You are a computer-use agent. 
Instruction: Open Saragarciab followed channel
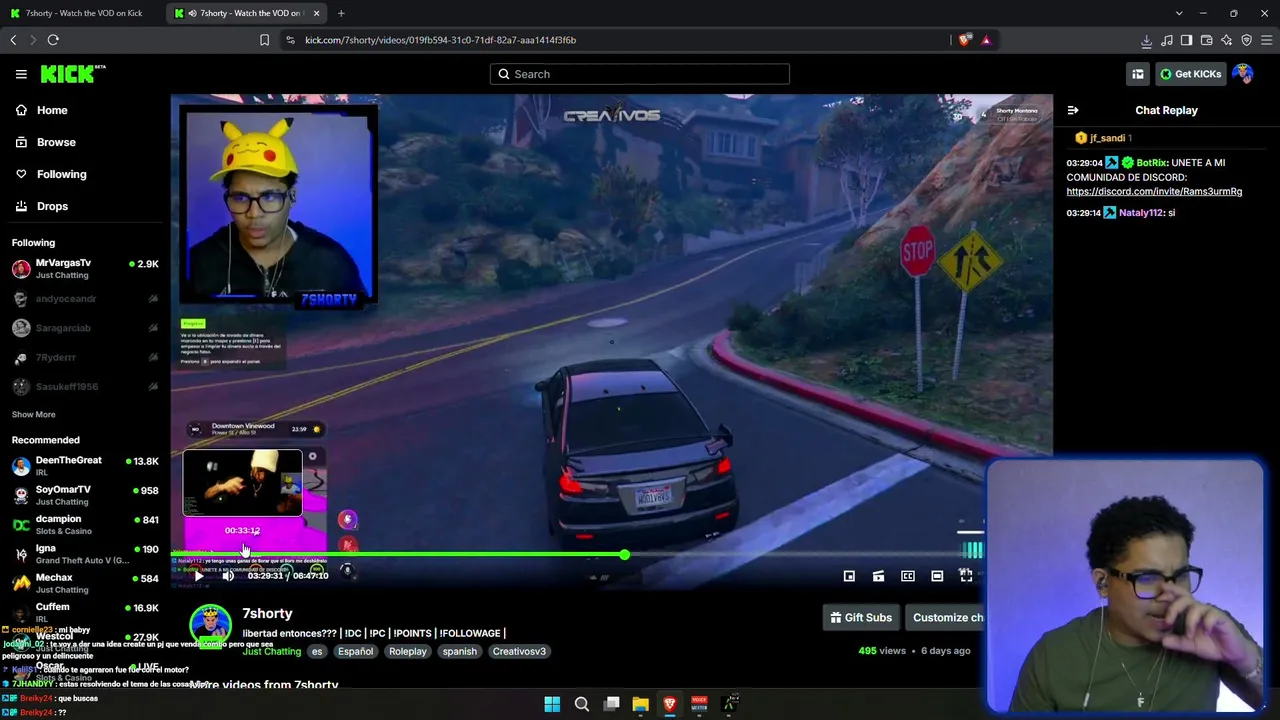coord(85,328)
